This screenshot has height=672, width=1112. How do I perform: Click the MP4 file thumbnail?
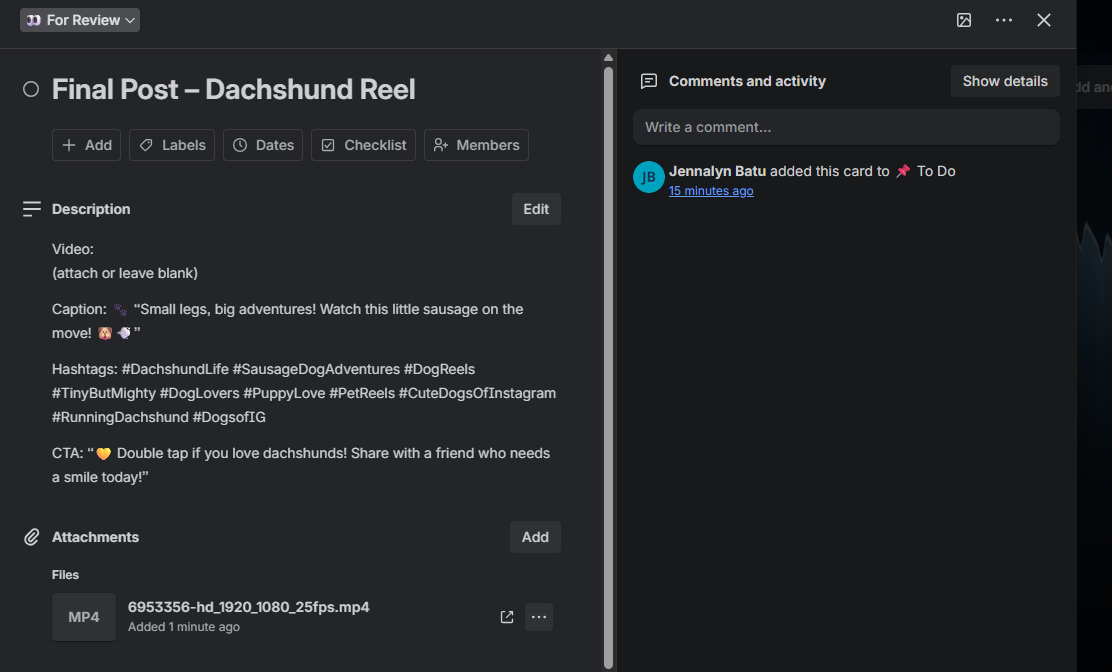tap(84, 617)
